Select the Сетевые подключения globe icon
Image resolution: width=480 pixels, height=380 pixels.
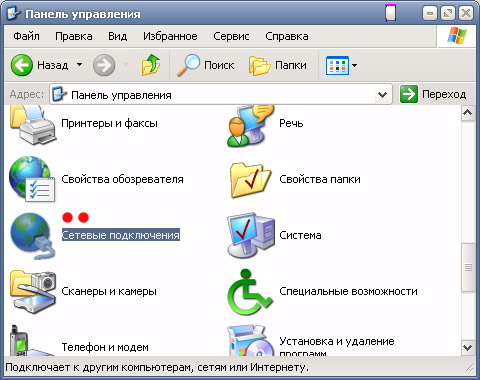coord(32,236)
